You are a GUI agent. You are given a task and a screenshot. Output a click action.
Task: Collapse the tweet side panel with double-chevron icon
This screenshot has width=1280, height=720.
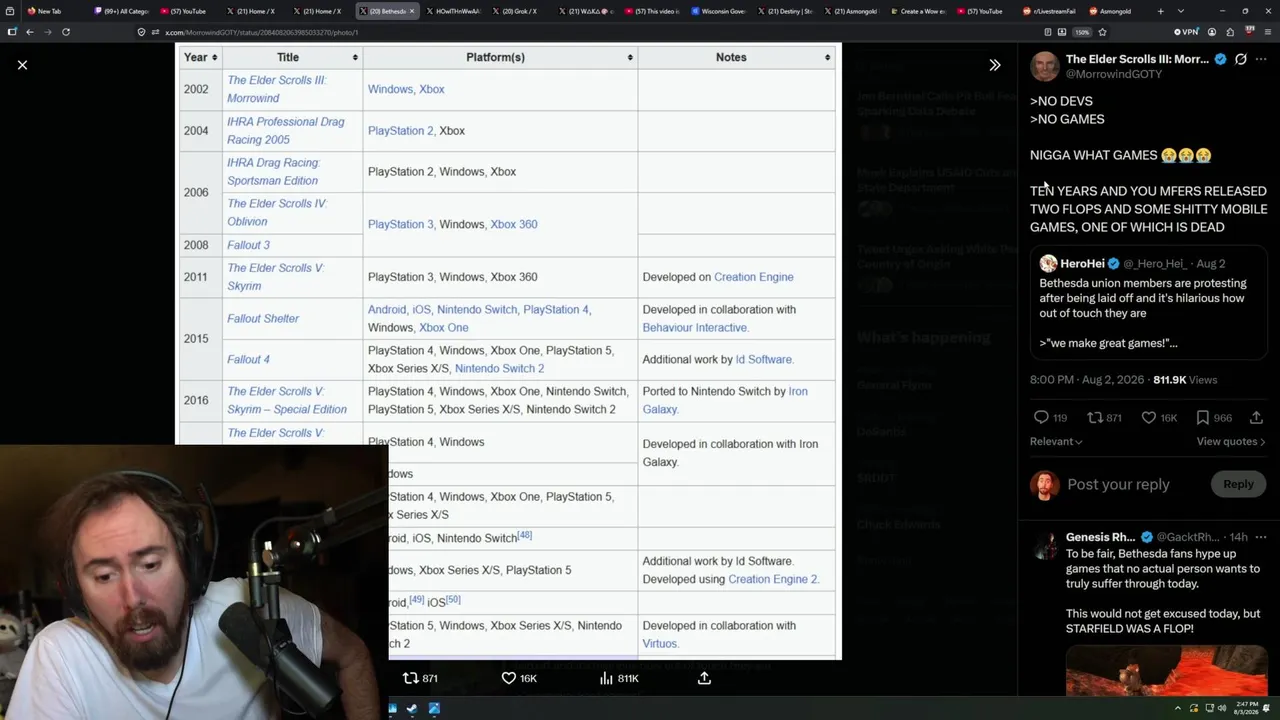(994, 65)
